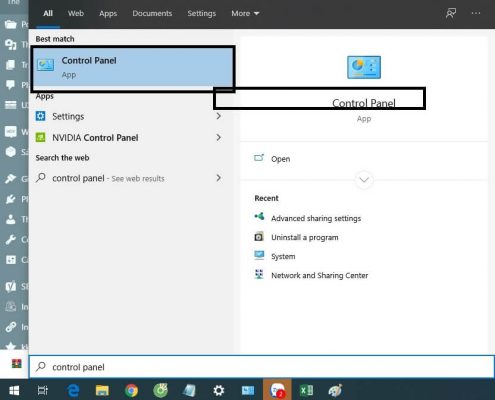495x400 pixels.
Task: Click the feedback icon in search header
Action: tap(451, 13)
